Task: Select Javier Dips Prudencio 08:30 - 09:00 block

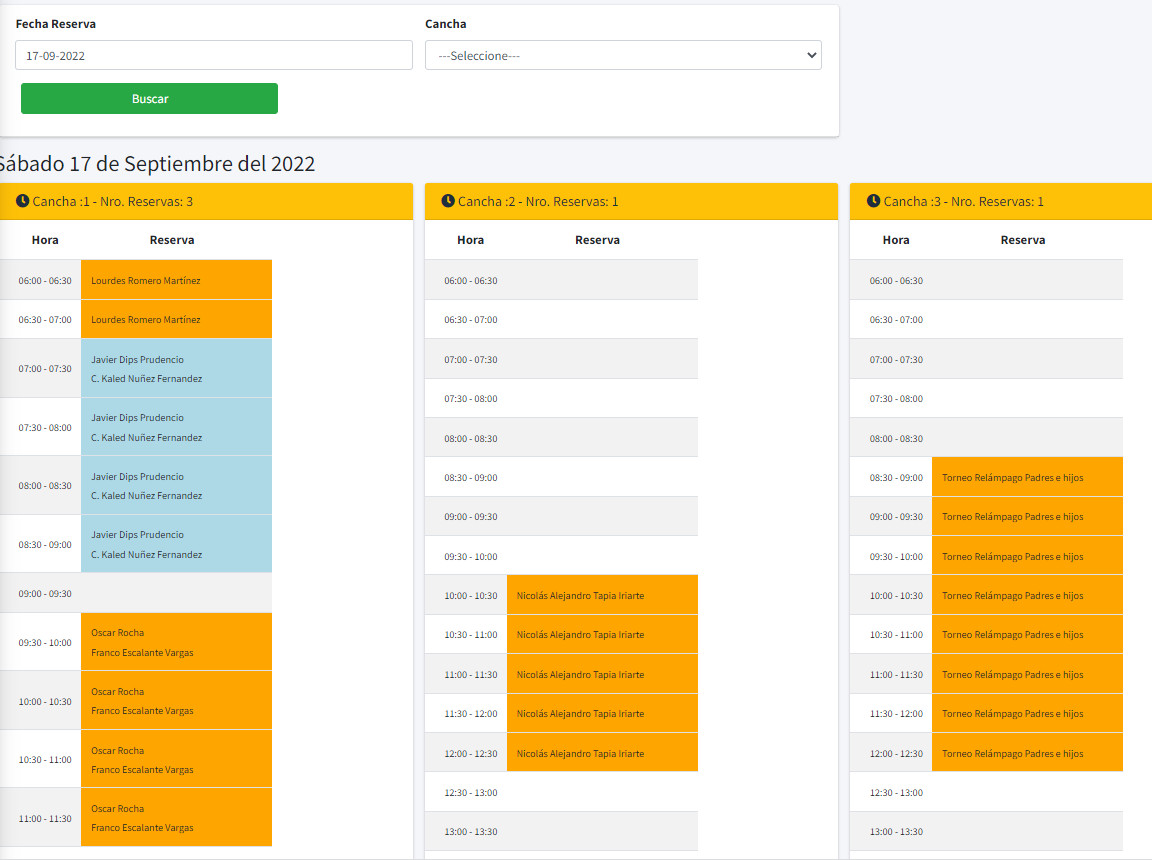Action: 176,544
